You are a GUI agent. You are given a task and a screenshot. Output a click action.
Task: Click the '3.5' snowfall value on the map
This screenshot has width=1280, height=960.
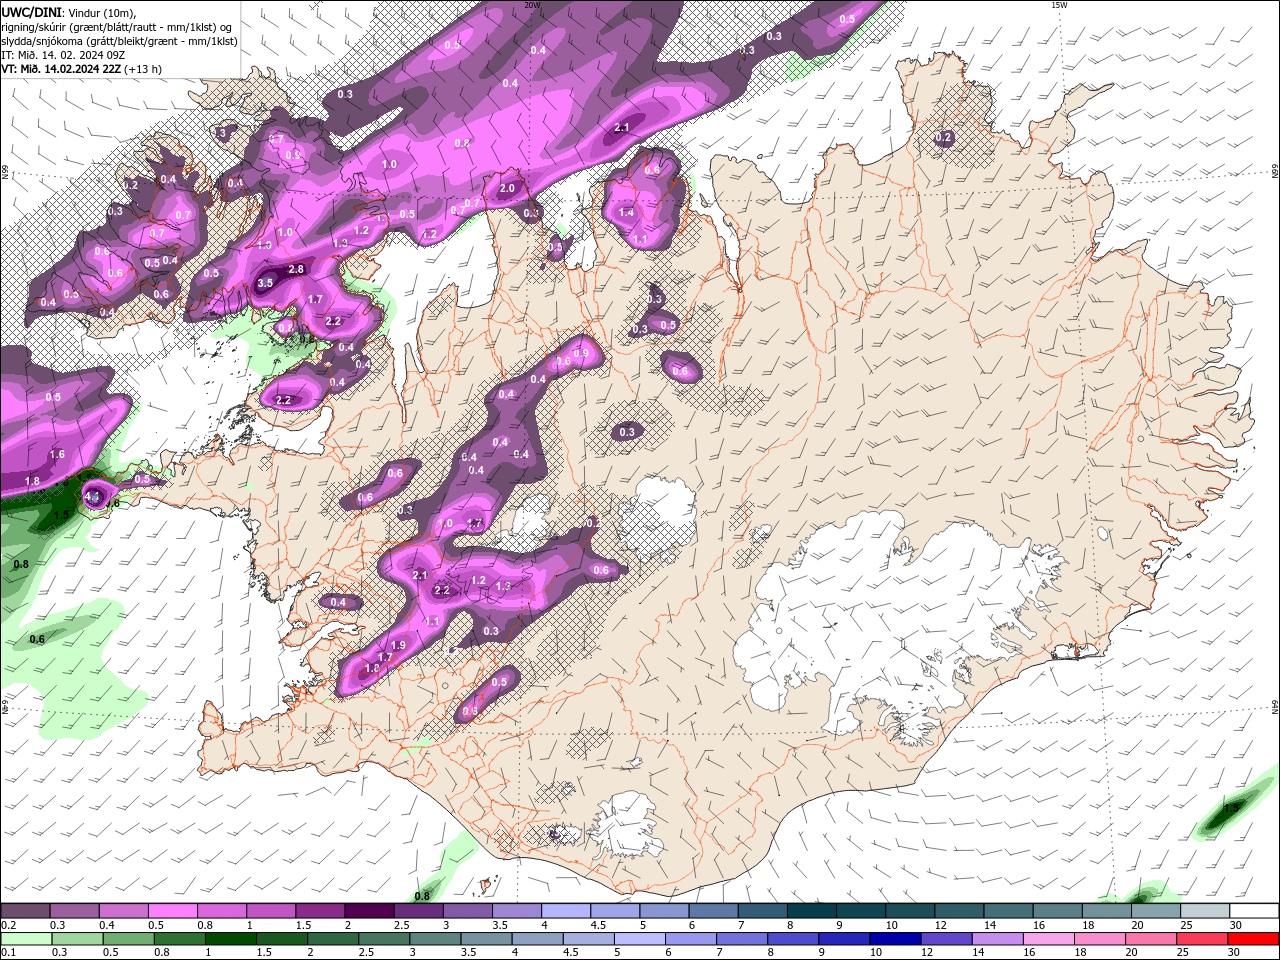265,284
